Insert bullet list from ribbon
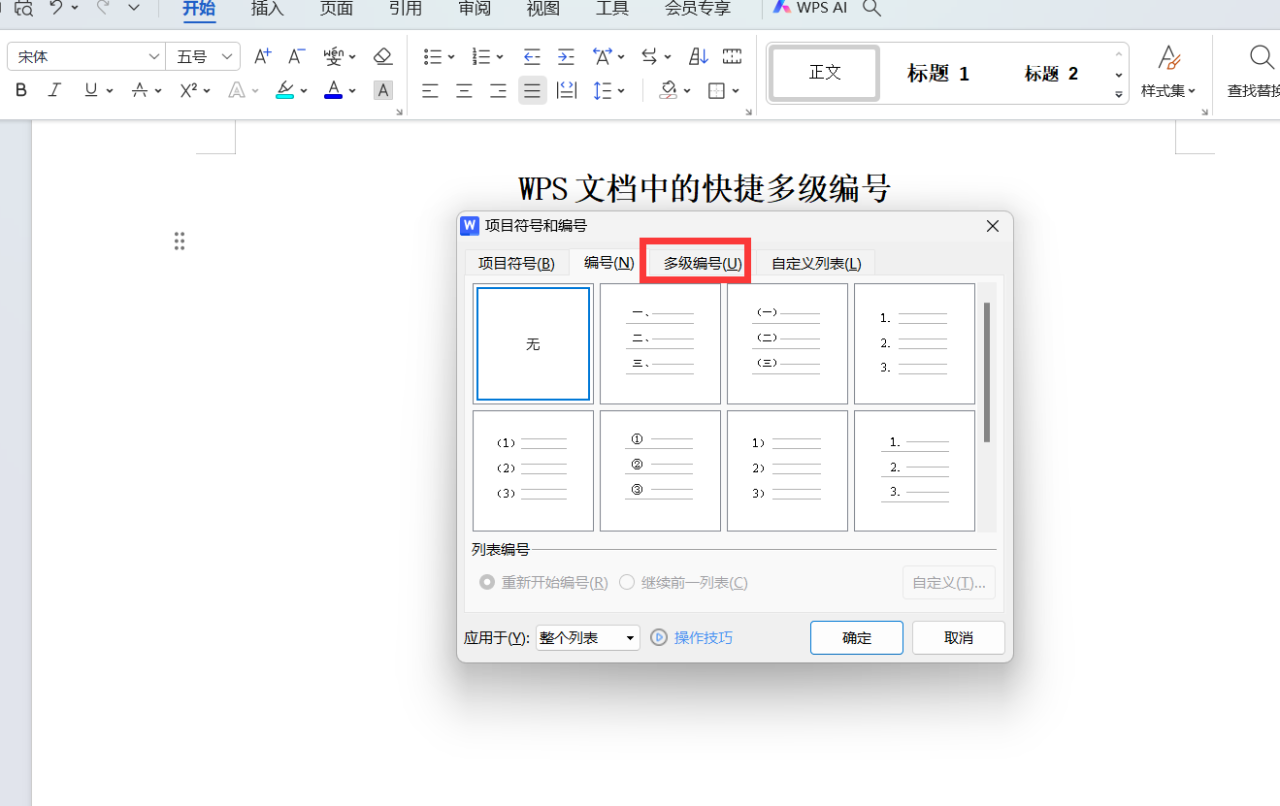 [x=432, y=57]
